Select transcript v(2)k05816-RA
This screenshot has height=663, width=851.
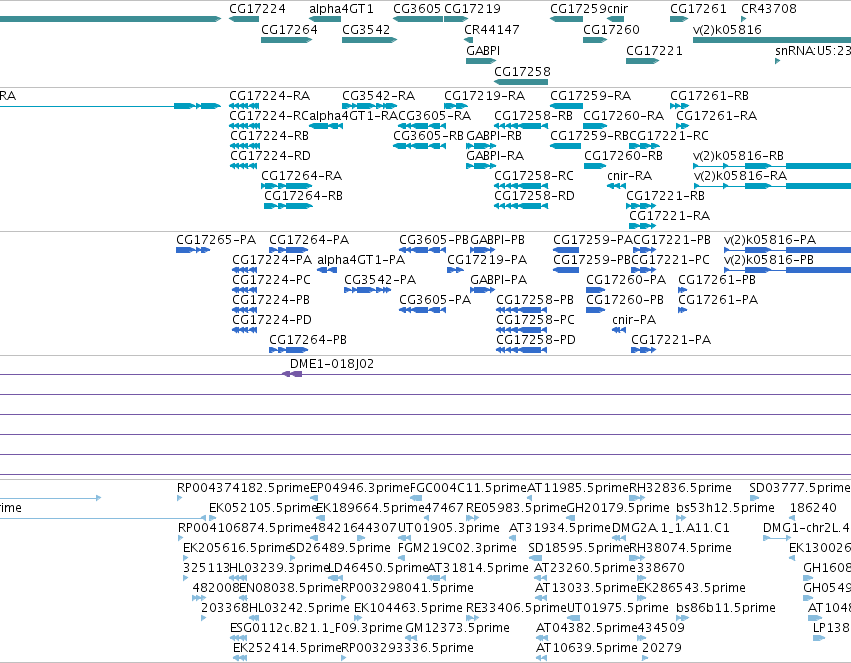point(772,186)
